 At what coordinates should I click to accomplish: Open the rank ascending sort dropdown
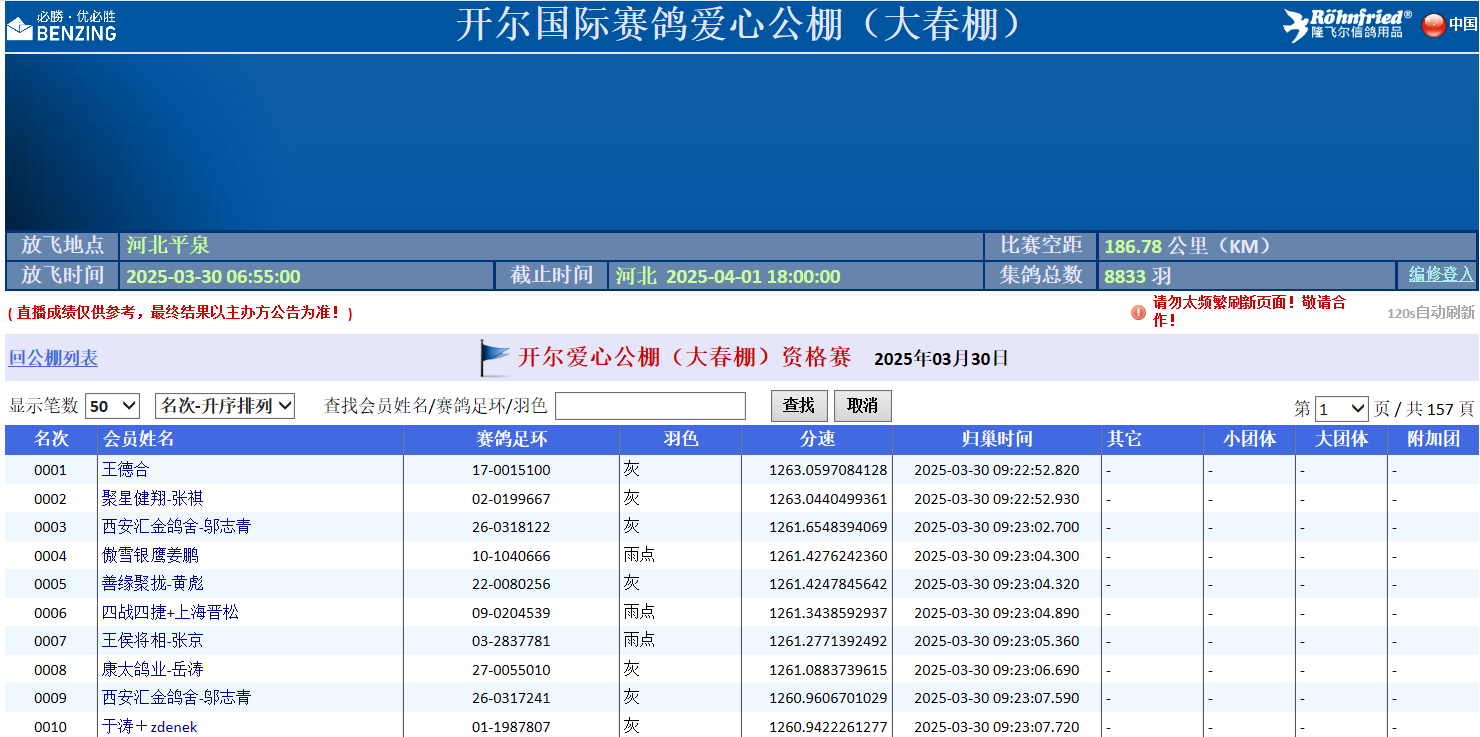(225, 406)
